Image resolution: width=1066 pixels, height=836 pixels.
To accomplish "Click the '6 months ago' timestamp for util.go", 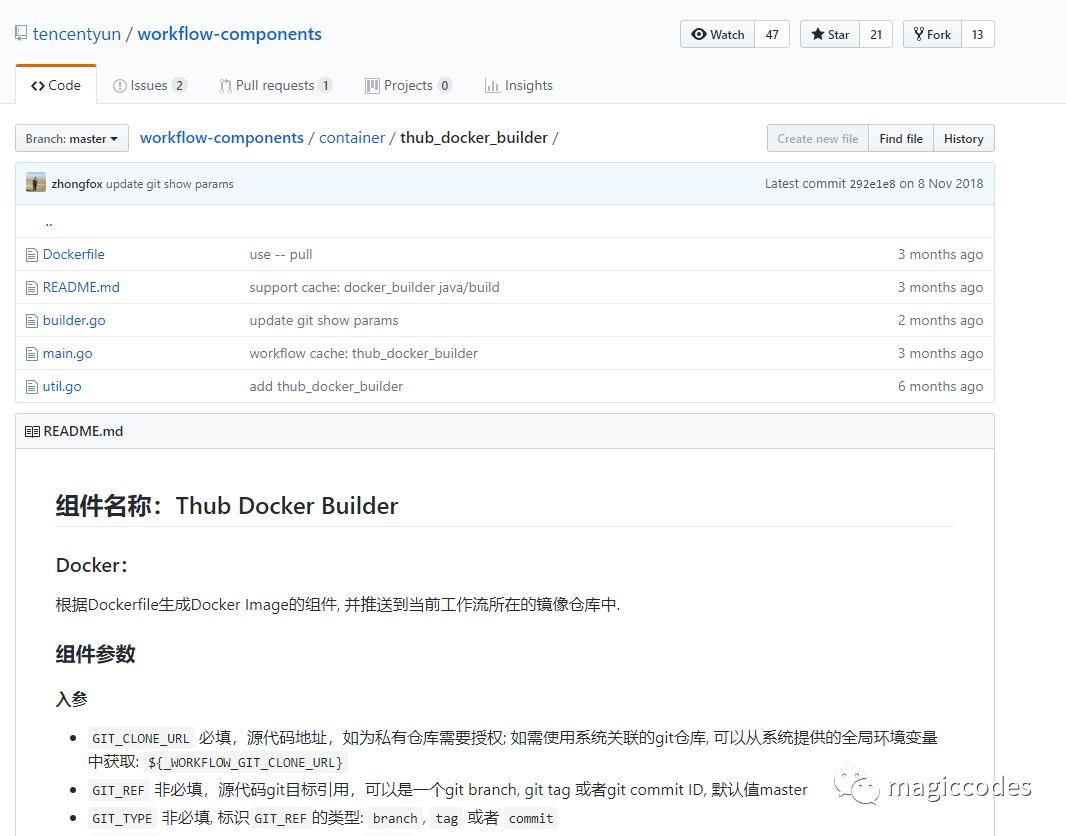I will coord(940,387).
